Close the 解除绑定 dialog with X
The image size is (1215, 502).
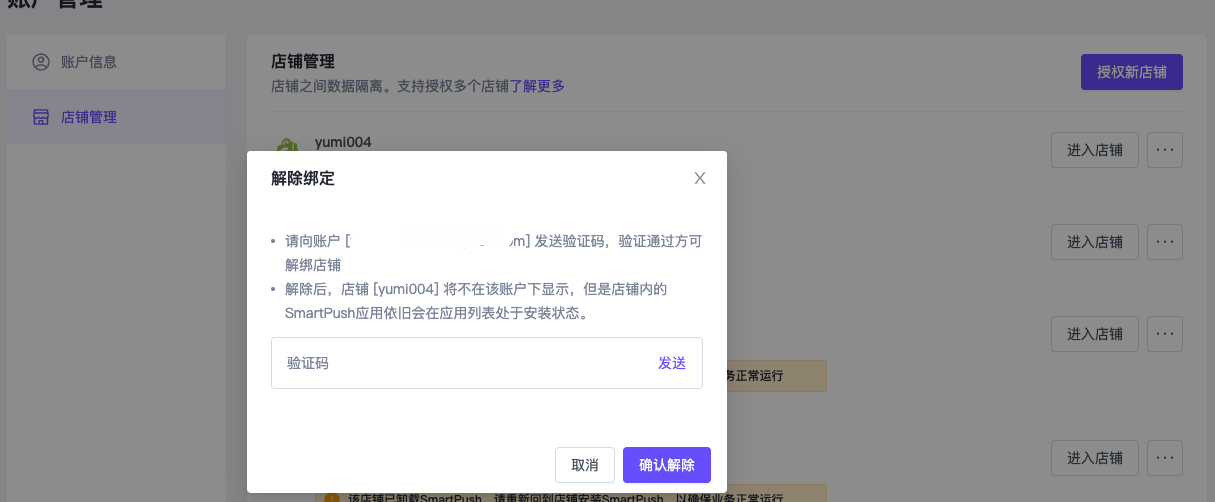click(700, 178)
